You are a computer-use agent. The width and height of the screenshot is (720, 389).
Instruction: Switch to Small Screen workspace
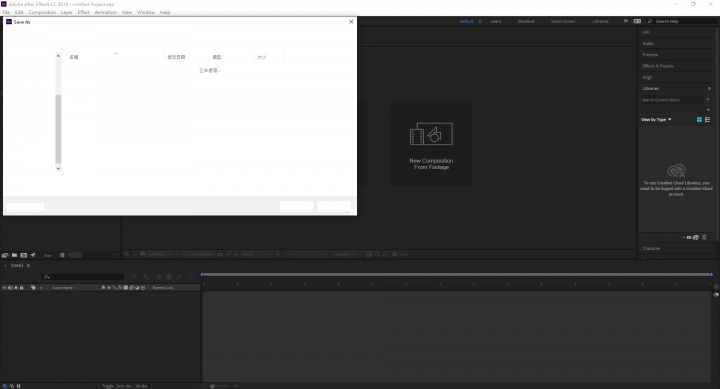coord(563,22)
